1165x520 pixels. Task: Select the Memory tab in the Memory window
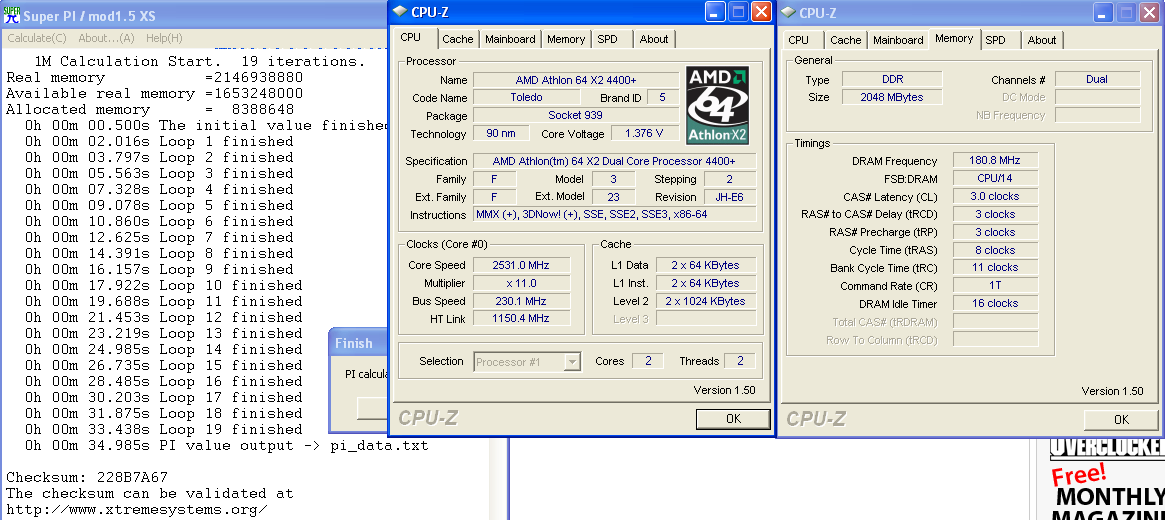954,39
